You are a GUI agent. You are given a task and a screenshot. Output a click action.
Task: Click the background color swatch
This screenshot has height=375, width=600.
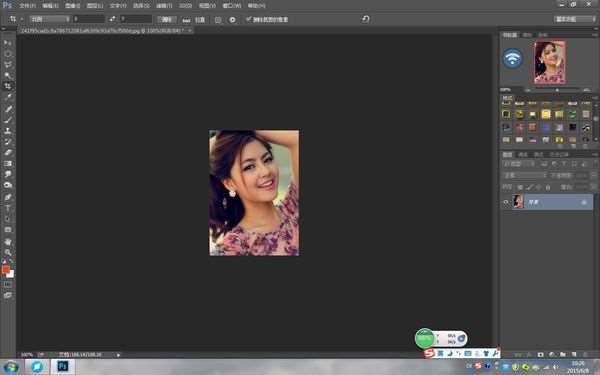click(11, 274)
